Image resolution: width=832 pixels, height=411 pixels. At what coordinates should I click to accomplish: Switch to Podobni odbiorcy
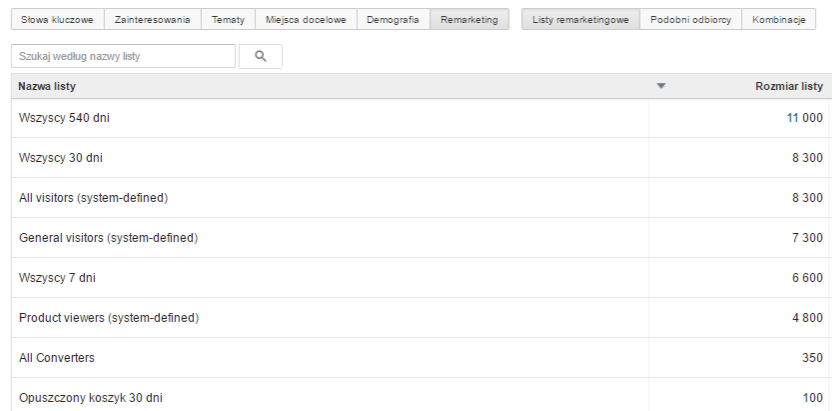pyautogui.click(x=688, y=22)
